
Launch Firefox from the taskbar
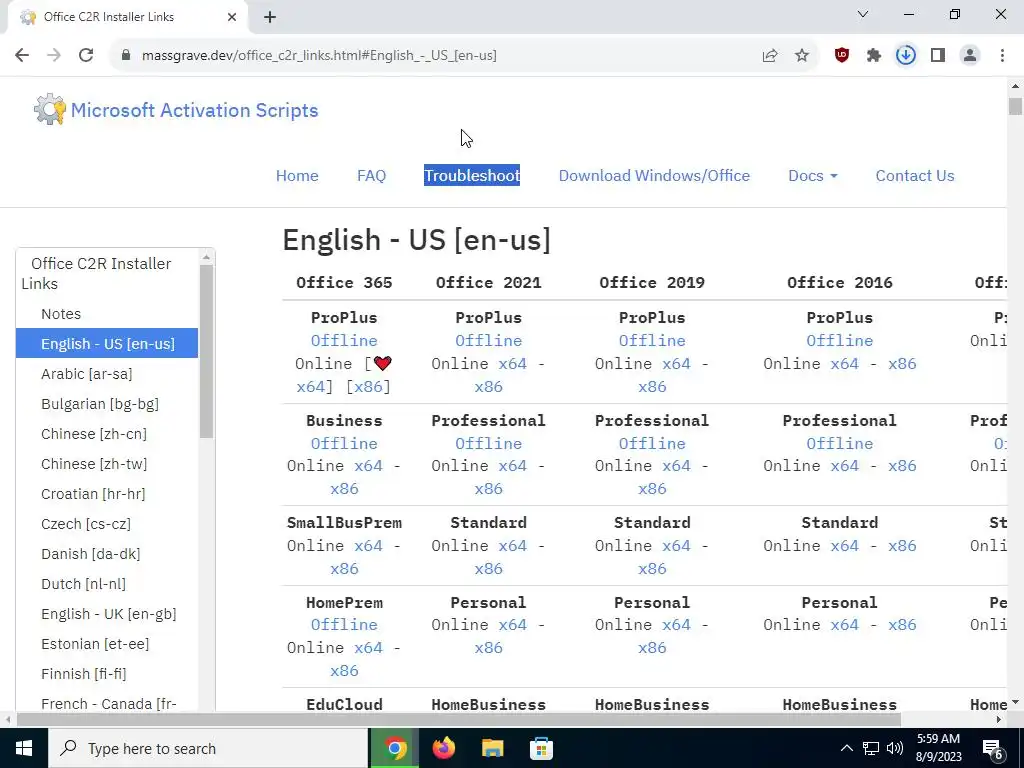443,748
